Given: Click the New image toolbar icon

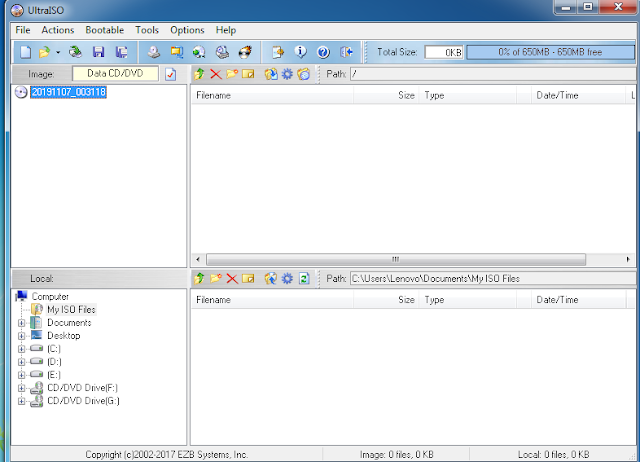Looking at the screenshot, I should (x=26, y=52).
